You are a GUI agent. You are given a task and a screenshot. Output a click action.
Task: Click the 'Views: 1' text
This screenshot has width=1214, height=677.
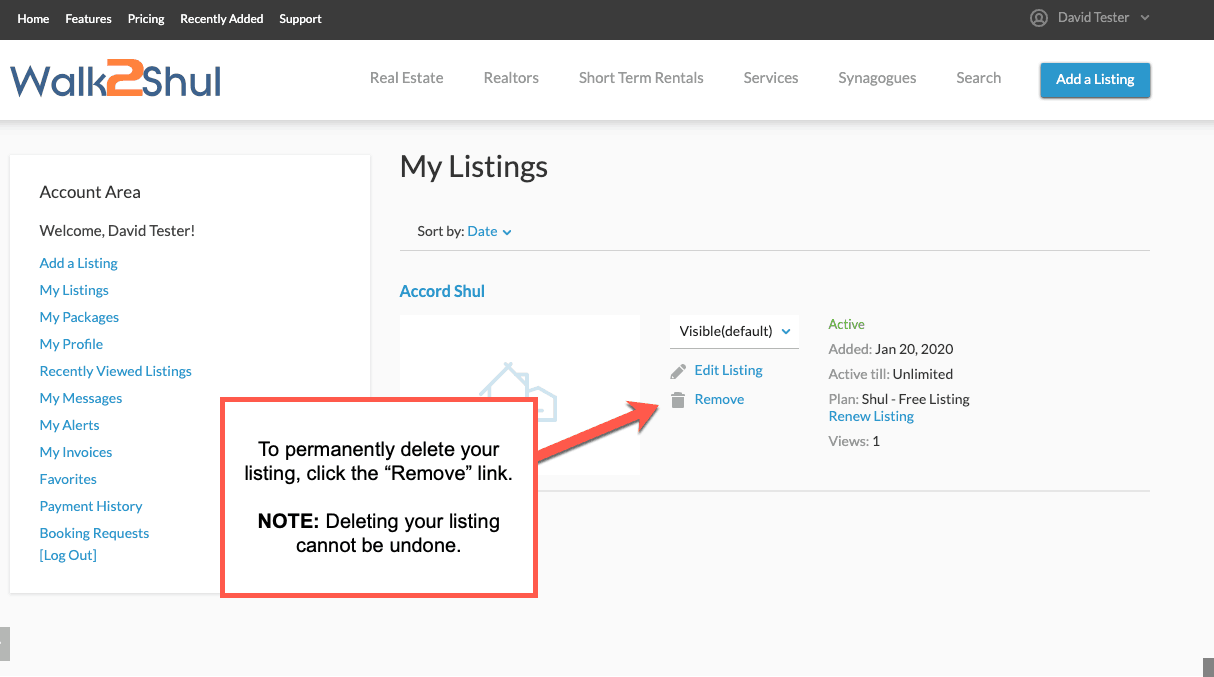(x=854, y=441)
